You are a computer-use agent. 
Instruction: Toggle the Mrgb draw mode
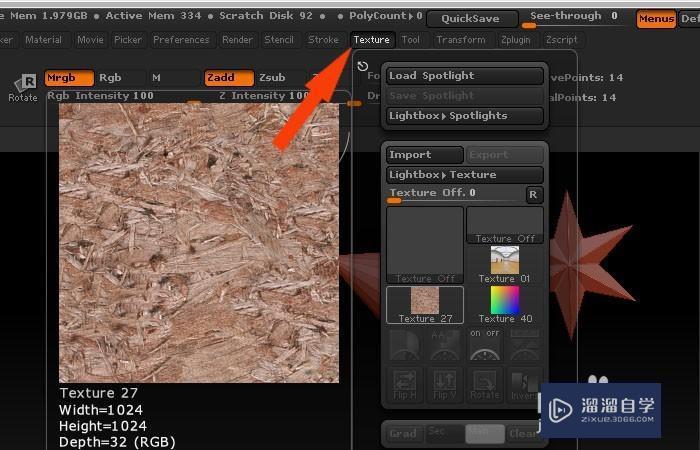69,78
